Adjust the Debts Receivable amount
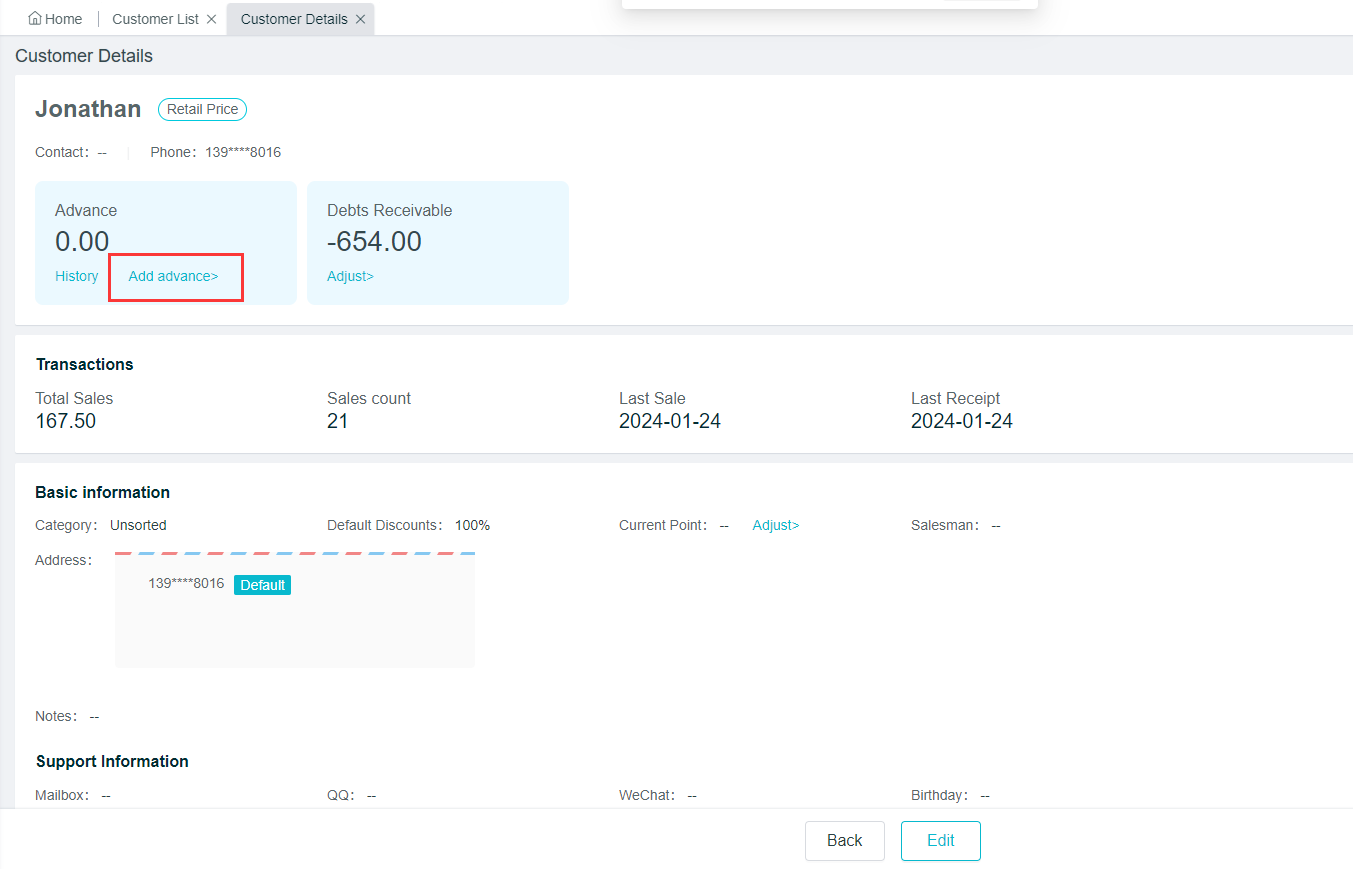The width and height of the screenshot is (1353, 869). [x=350, y=276]
